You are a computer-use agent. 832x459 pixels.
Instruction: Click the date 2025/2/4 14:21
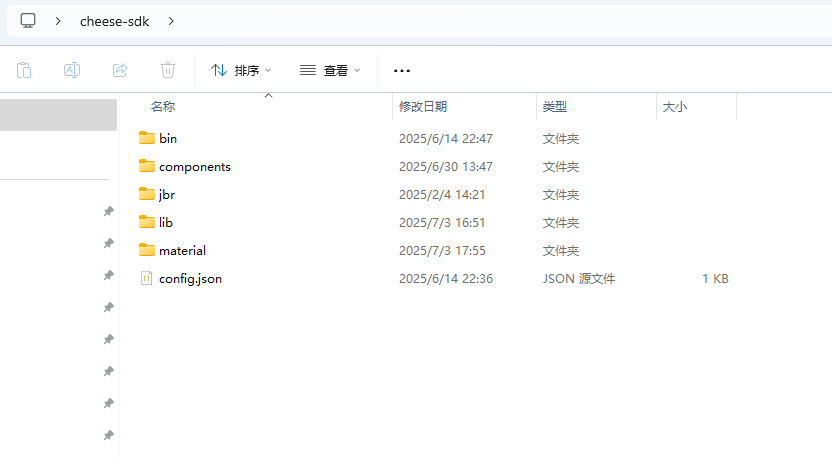[x=442, y=195]
